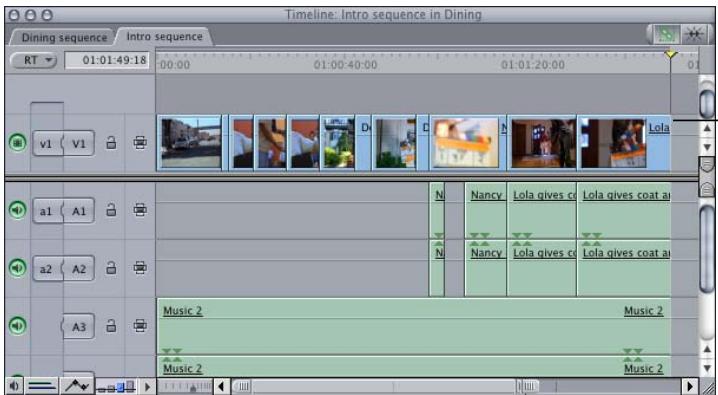The width and height of the screenshot is (718, 395).
Task: Select the last video clip labeled Lola
Action: [625, 143]
